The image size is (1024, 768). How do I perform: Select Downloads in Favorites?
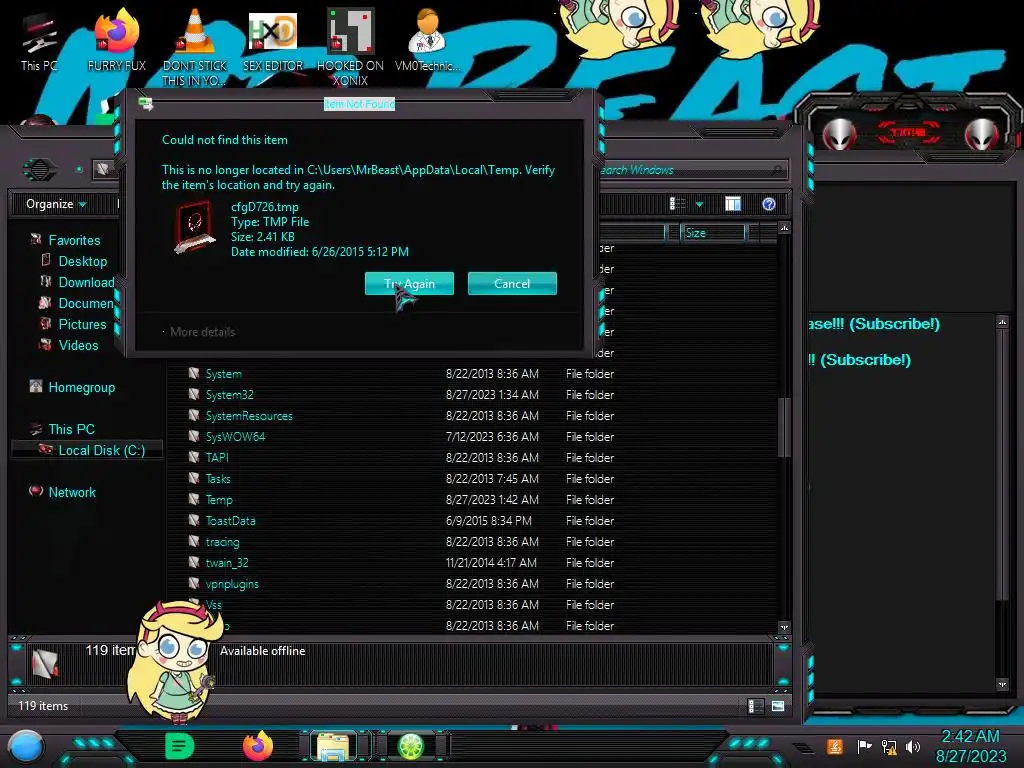[x=77, y=281]
